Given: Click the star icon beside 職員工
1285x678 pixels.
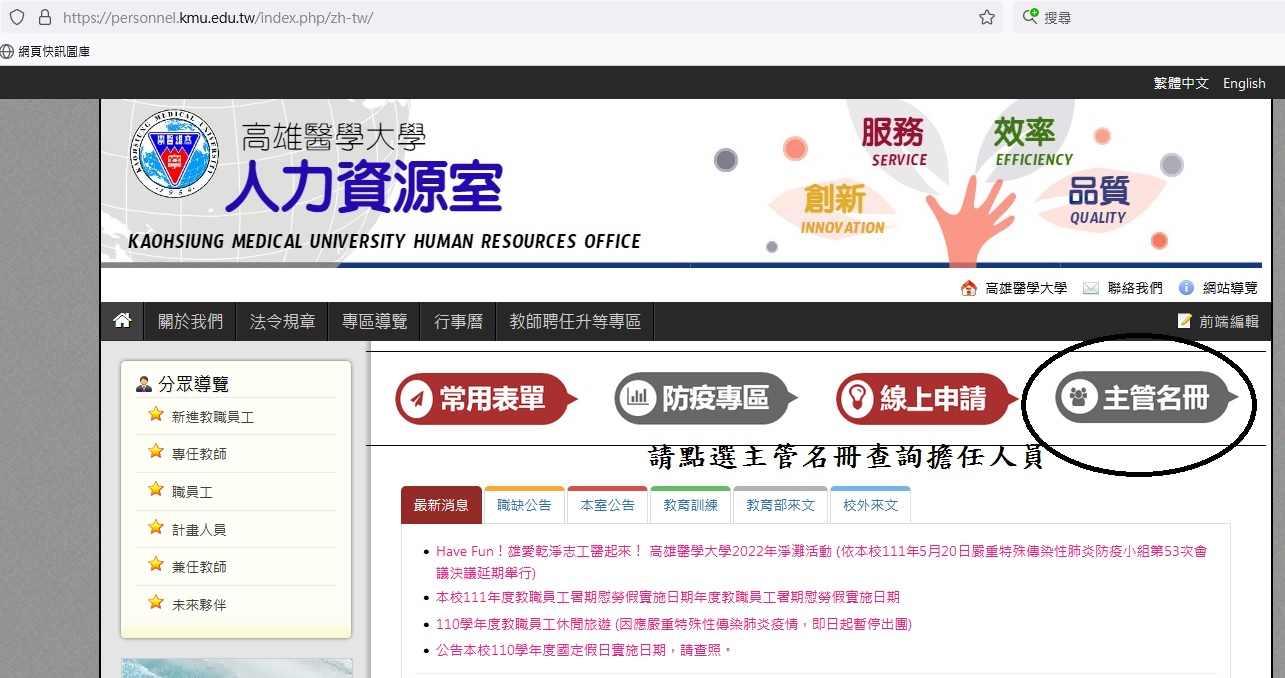Looking at the screenshot, I should tap(156, 489).
